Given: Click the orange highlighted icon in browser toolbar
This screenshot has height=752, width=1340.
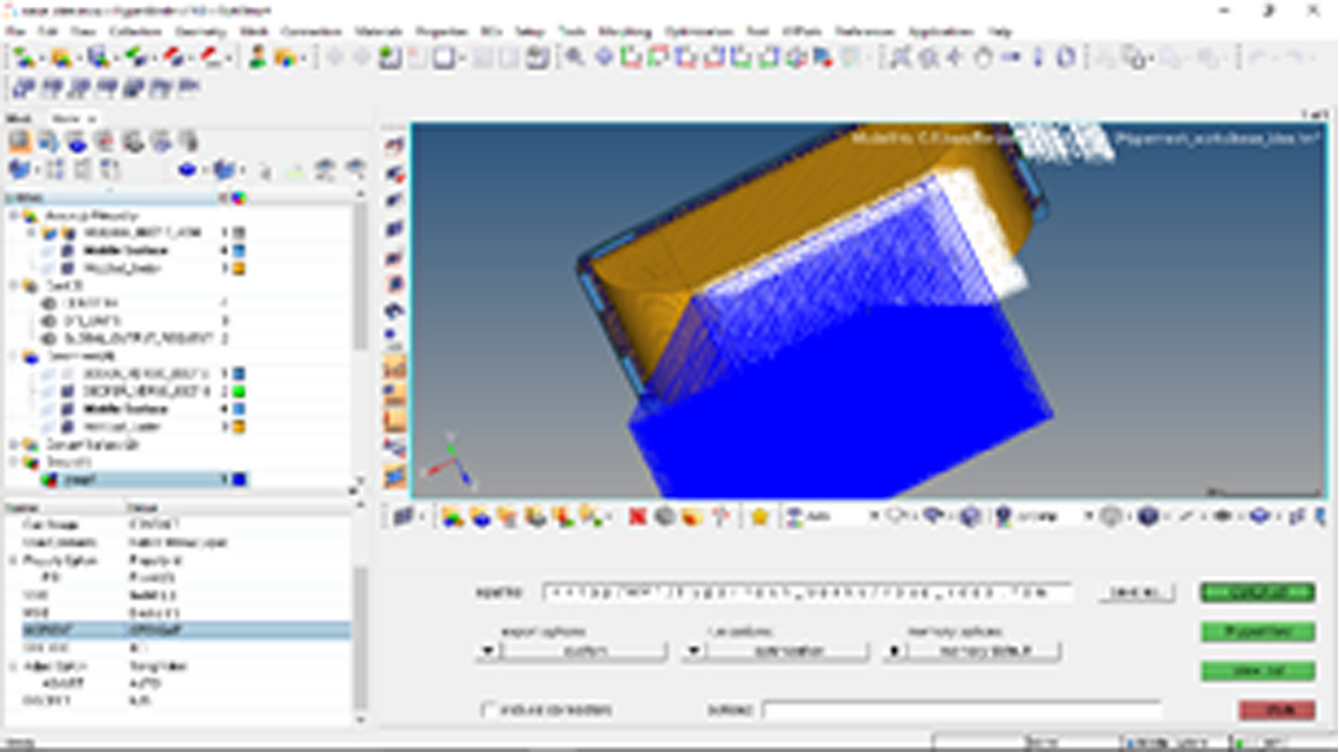Looking at the screenshot, I should click(x=19, y=142).
